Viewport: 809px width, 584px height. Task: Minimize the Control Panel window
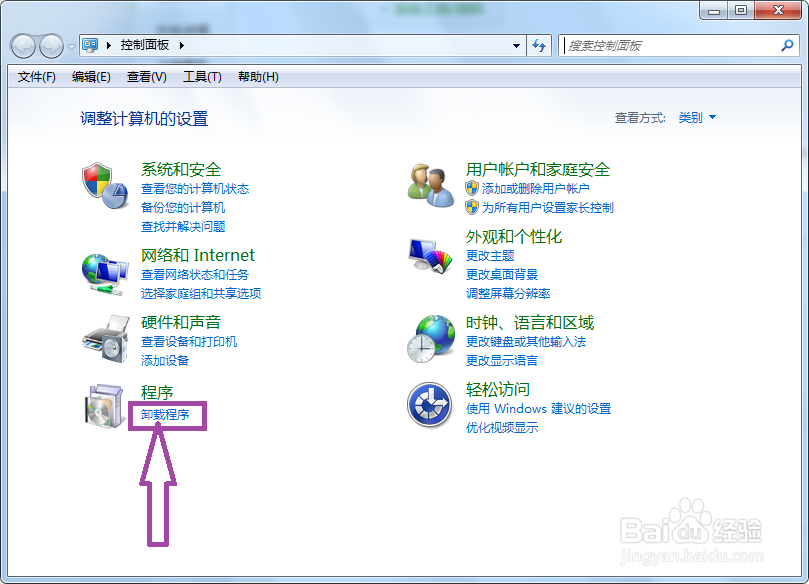point(714,10)
